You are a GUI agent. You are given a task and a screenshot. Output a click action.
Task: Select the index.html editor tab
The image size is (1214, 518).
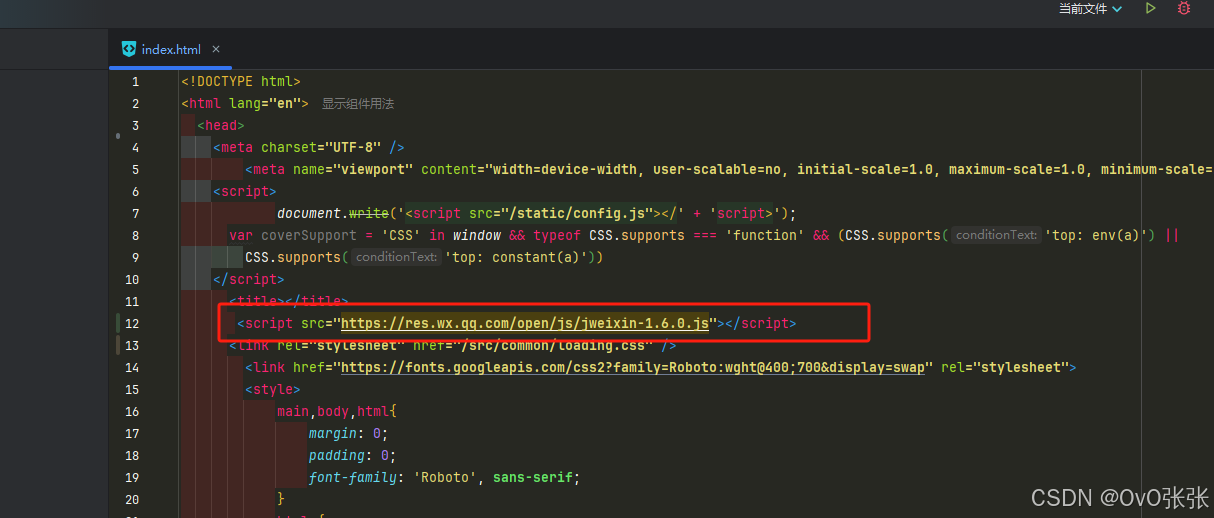171,49
